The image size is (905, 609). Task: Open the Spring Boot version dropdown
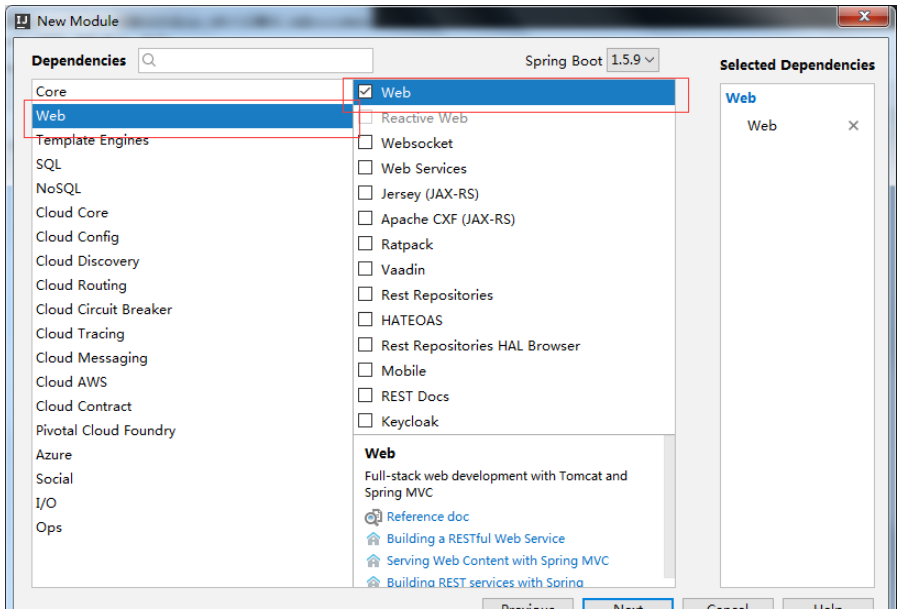[x=633, y=60]
